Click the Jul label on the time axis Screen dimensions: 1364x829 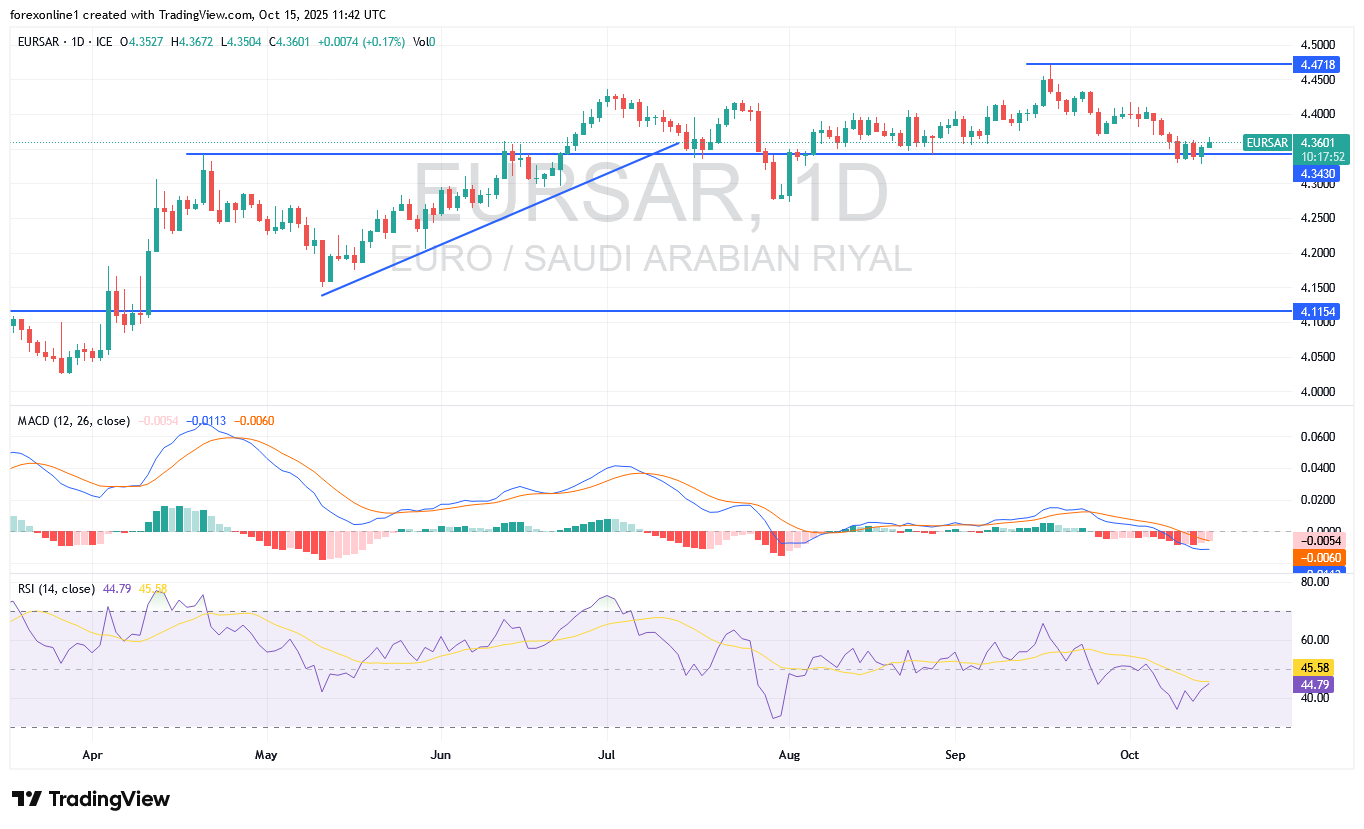606,754
